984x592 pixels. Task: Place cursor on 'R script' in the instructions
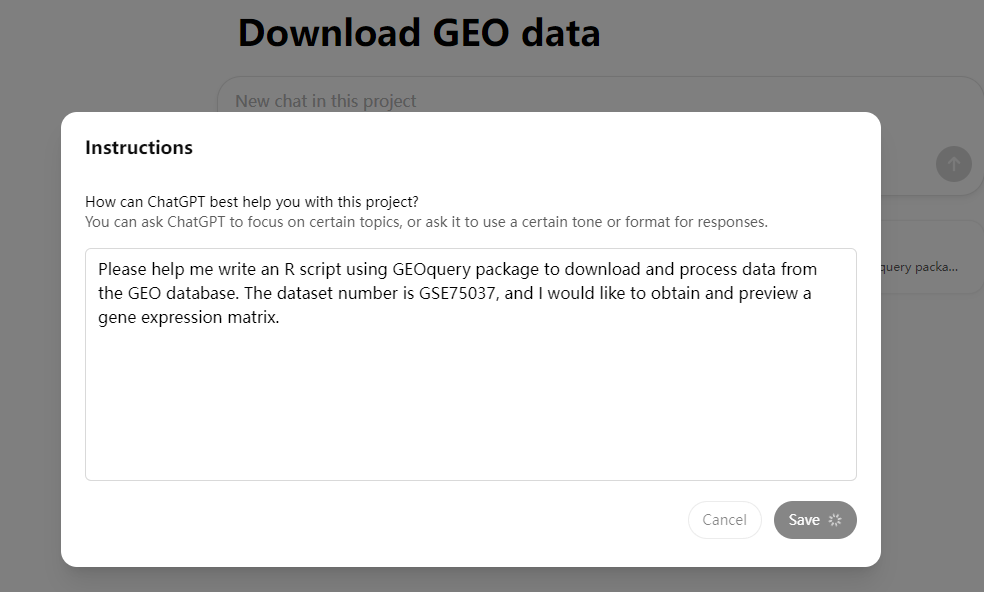tap(312, 269)
